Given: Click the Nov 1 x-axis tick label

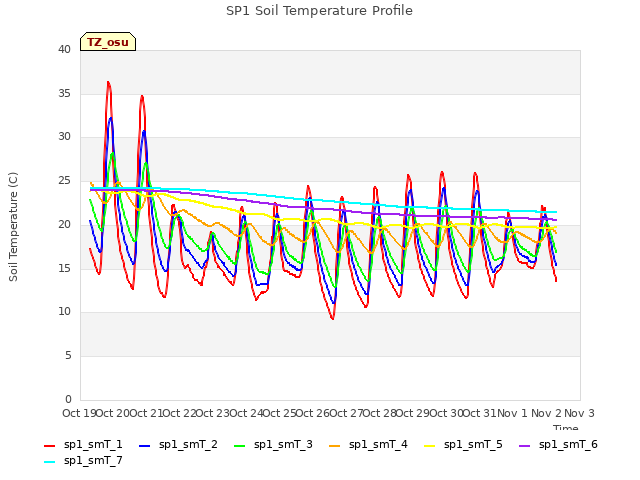Looking at the screenshot, I should coord(512,413).
